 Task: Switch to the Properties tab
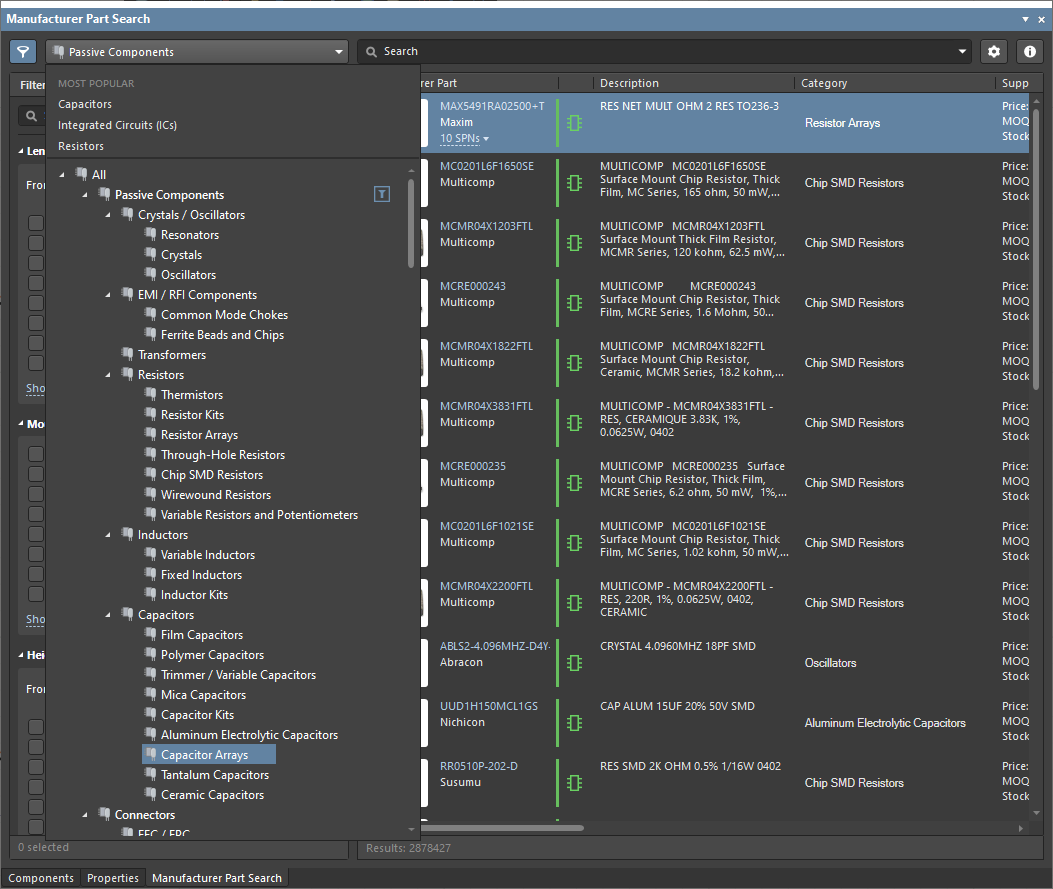point(113,878)
